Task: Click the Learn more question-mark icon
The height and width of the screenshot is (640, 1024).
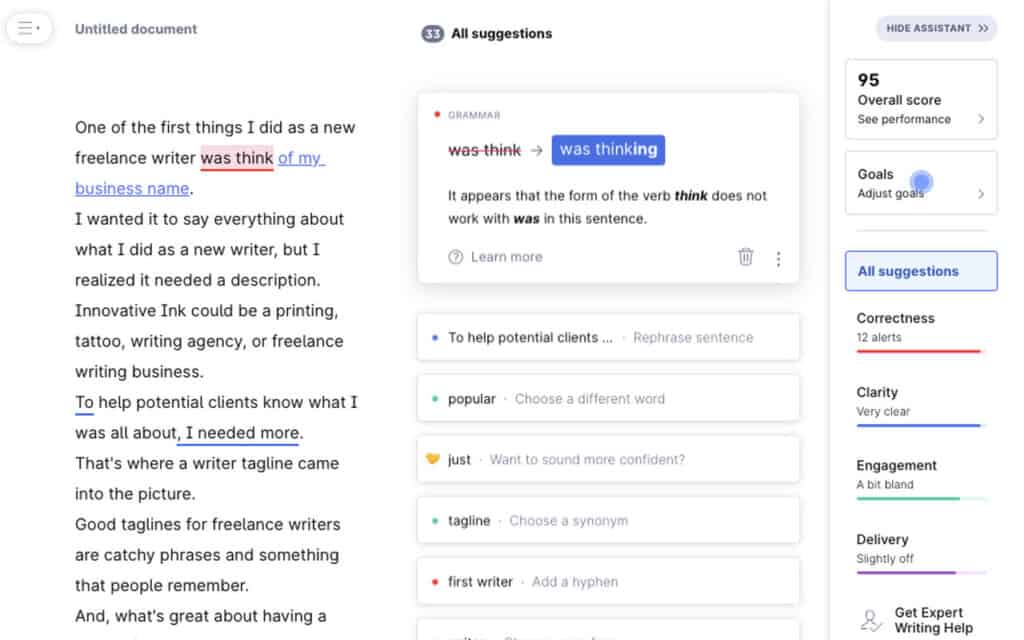Action: (x=455, y=257)
